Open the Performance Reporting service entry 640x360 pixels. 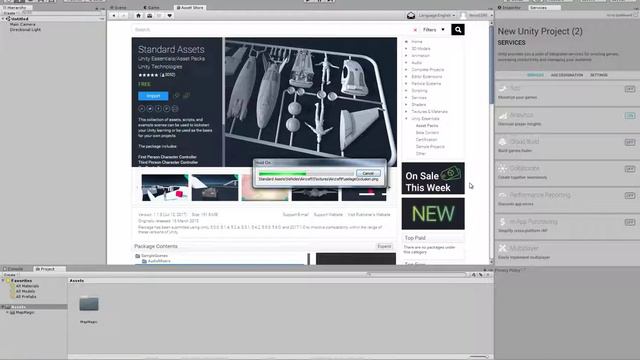pos(567,199)
